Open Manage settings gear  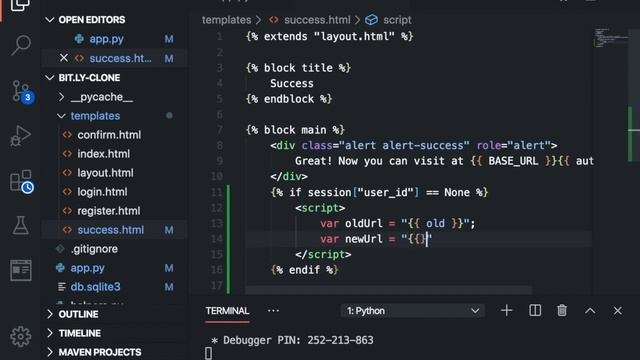(x=20, y=336)
